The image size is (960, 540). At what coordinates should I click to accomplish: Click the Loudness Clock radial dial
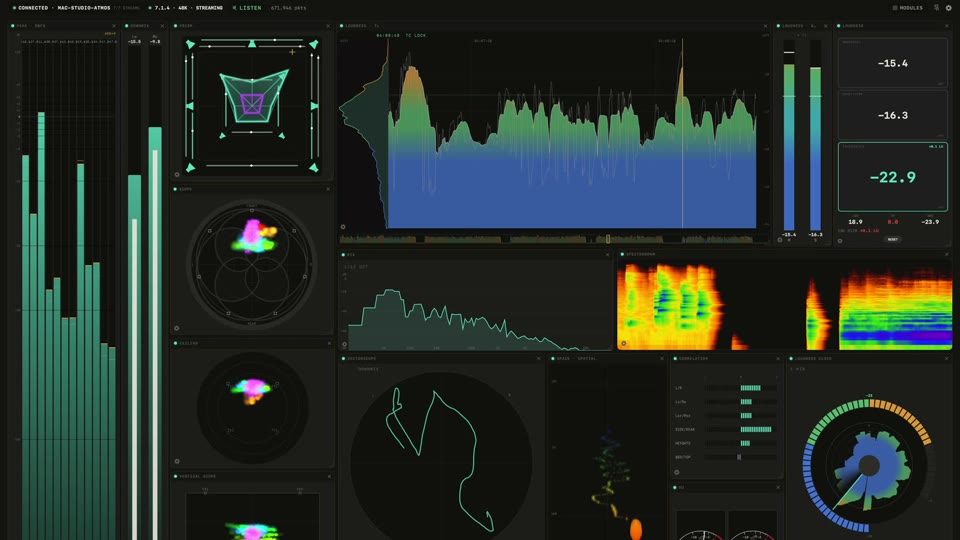[x=869, y=465]
